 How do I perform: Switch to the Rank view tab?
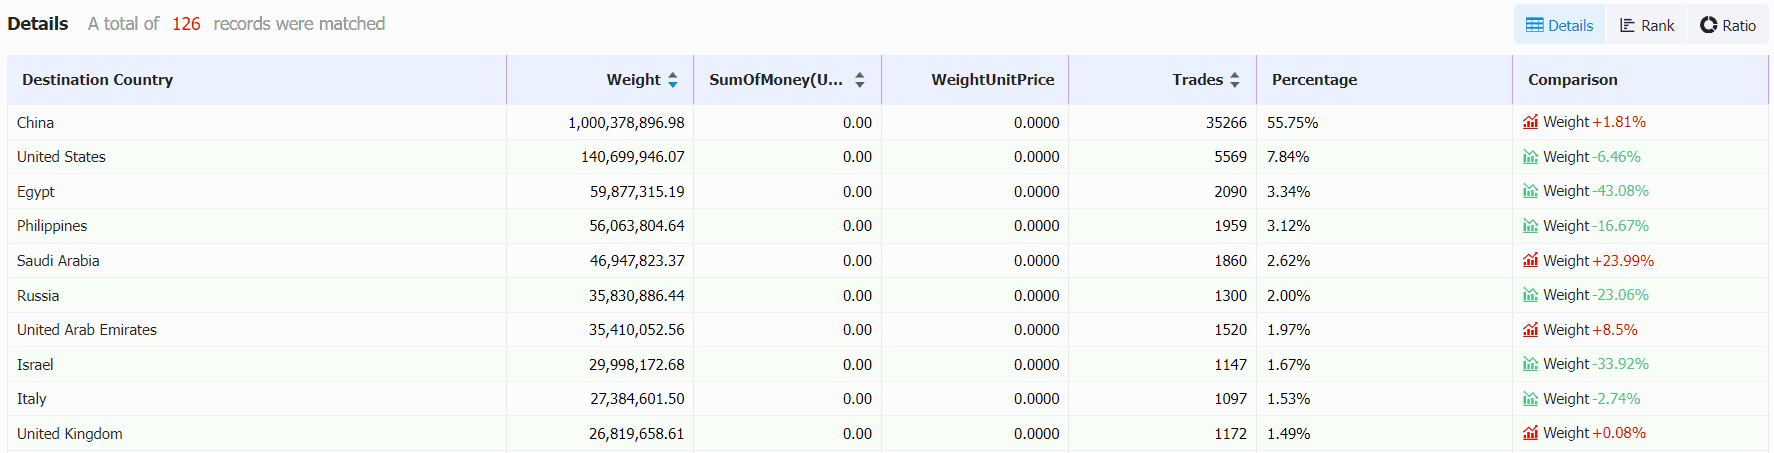(x=1646, y=25)
